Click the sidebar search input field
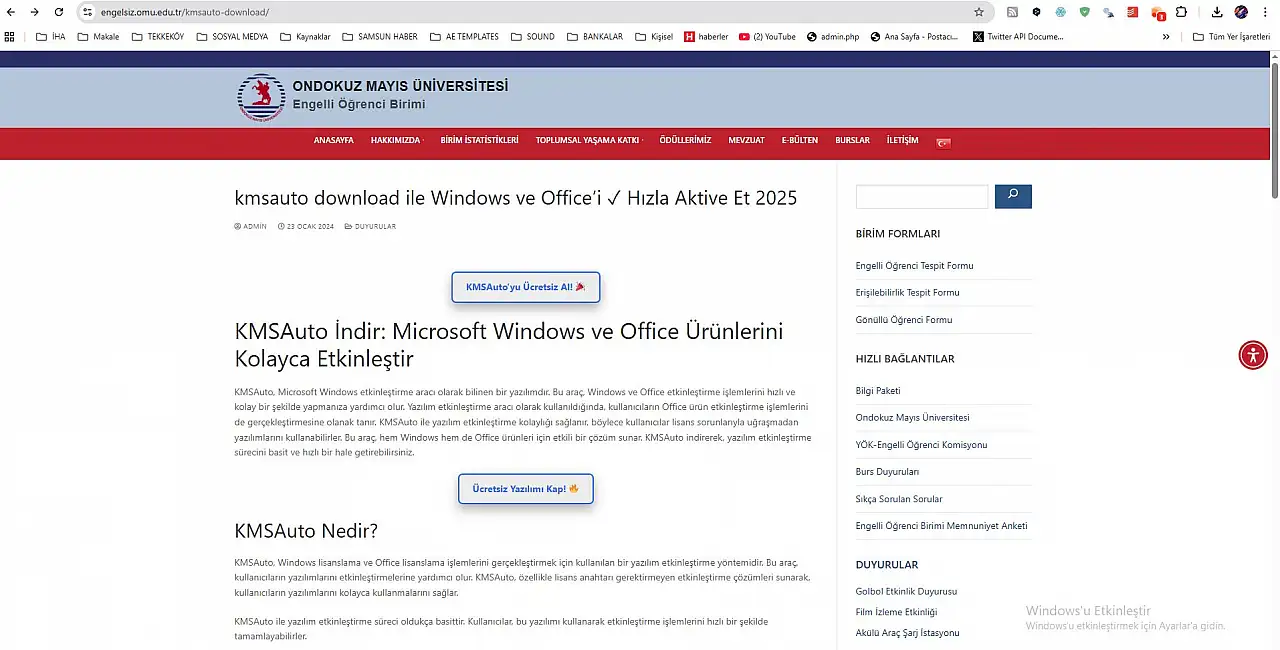The image size is (1280, 650). tap(921, 197)
